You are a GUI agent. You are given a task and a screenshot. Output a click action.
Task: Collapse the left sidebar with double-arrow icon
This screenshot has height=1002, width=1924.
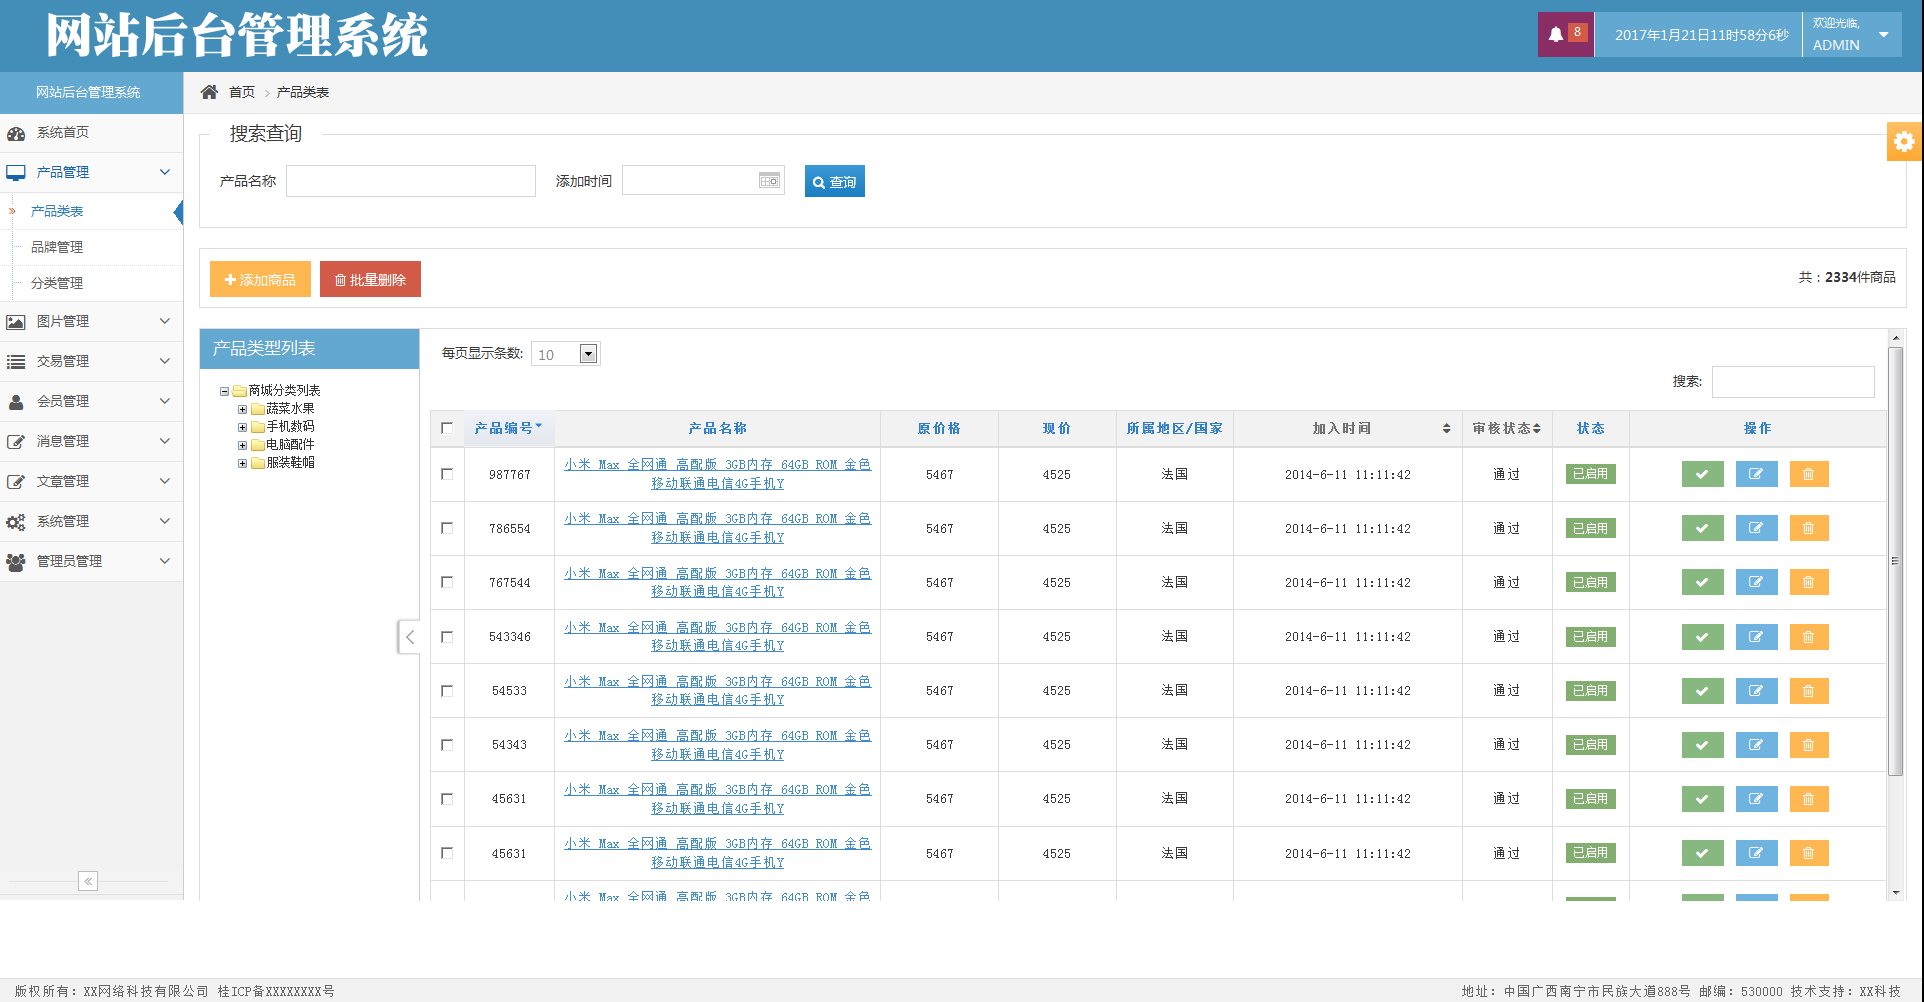pyautogui.click(x=88, y=881)
